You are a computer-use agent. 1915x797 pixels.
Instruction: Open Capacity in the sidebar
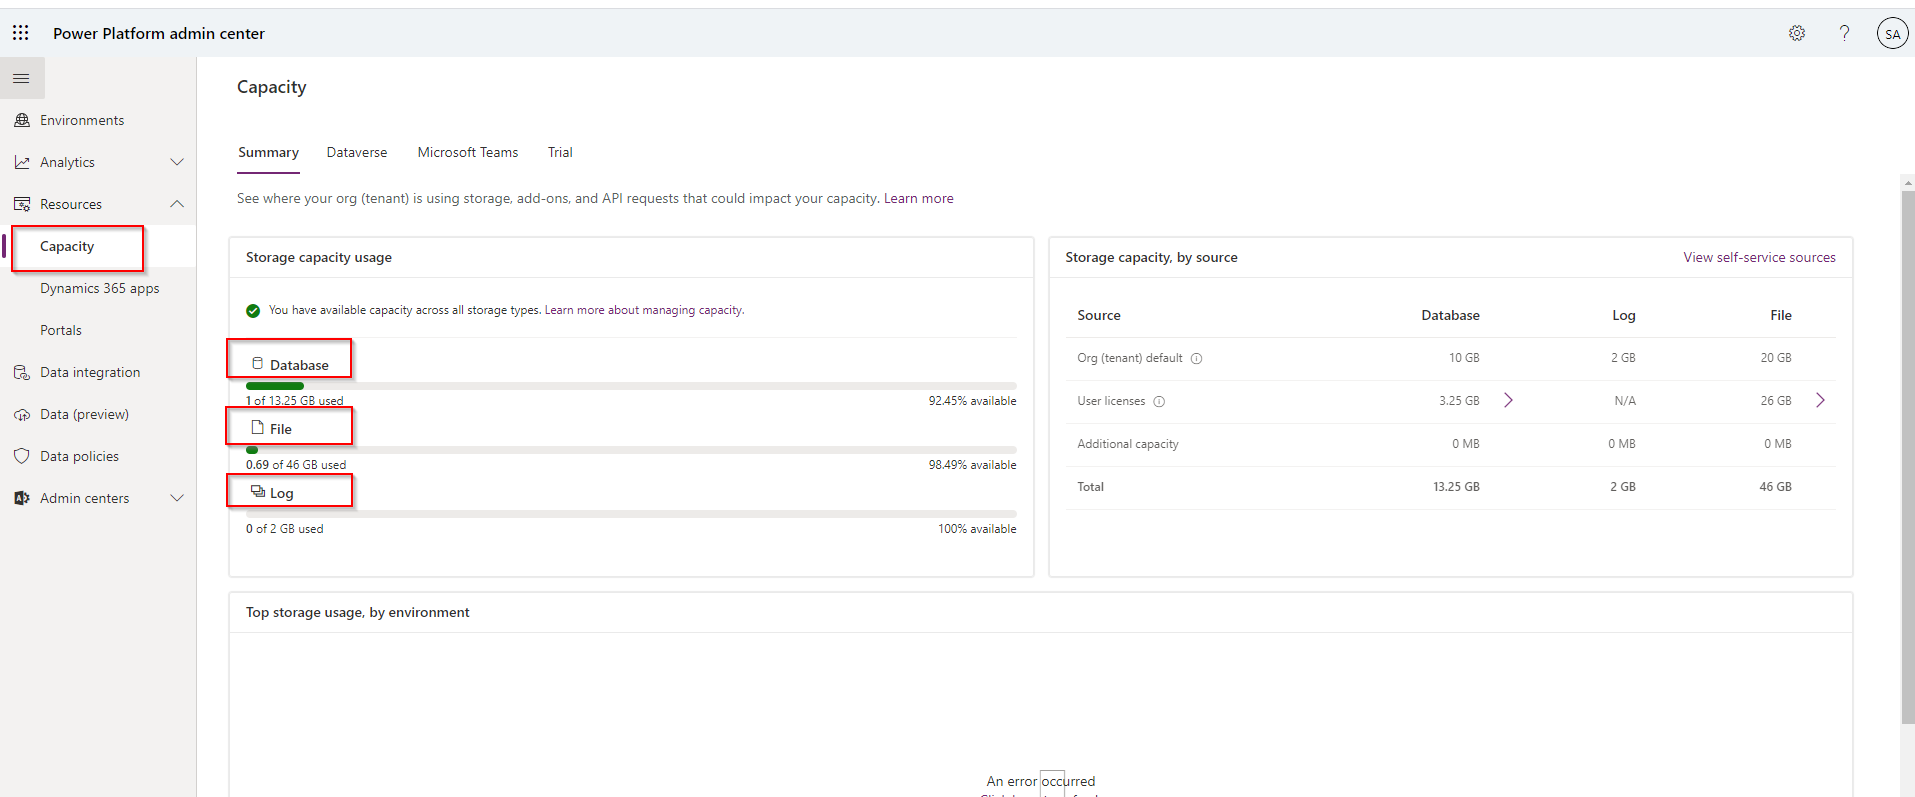click(67, 246)
